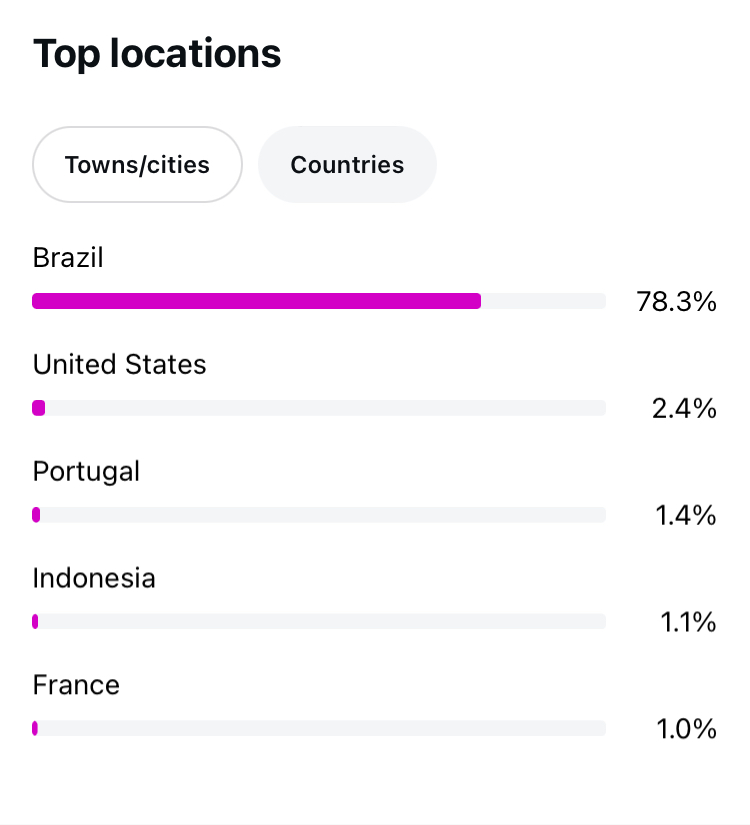Viewport: 750px width, 825px height.
Task: Click the Brazil country label
Action: [x=68, y=258]
